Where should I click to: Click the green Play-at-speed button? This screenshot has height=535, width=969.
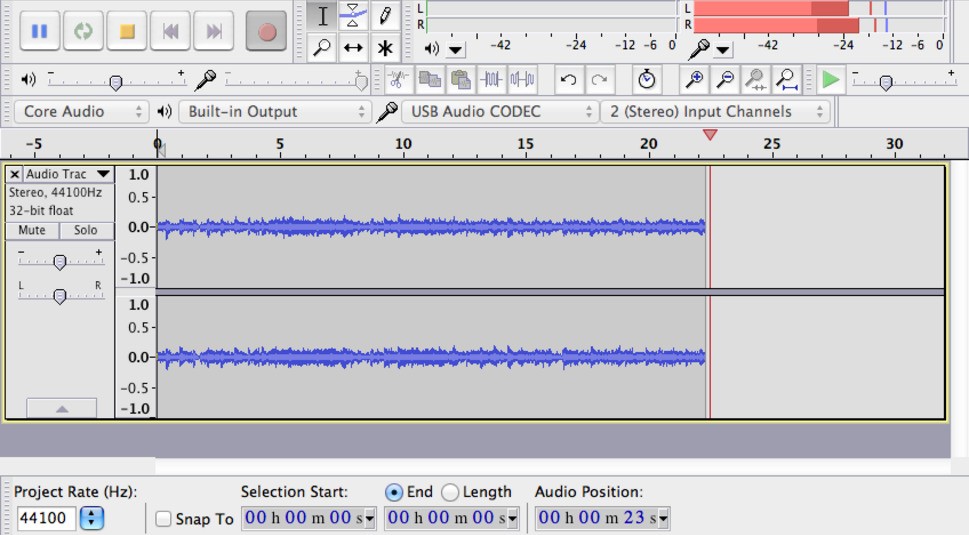coord(831,80)
